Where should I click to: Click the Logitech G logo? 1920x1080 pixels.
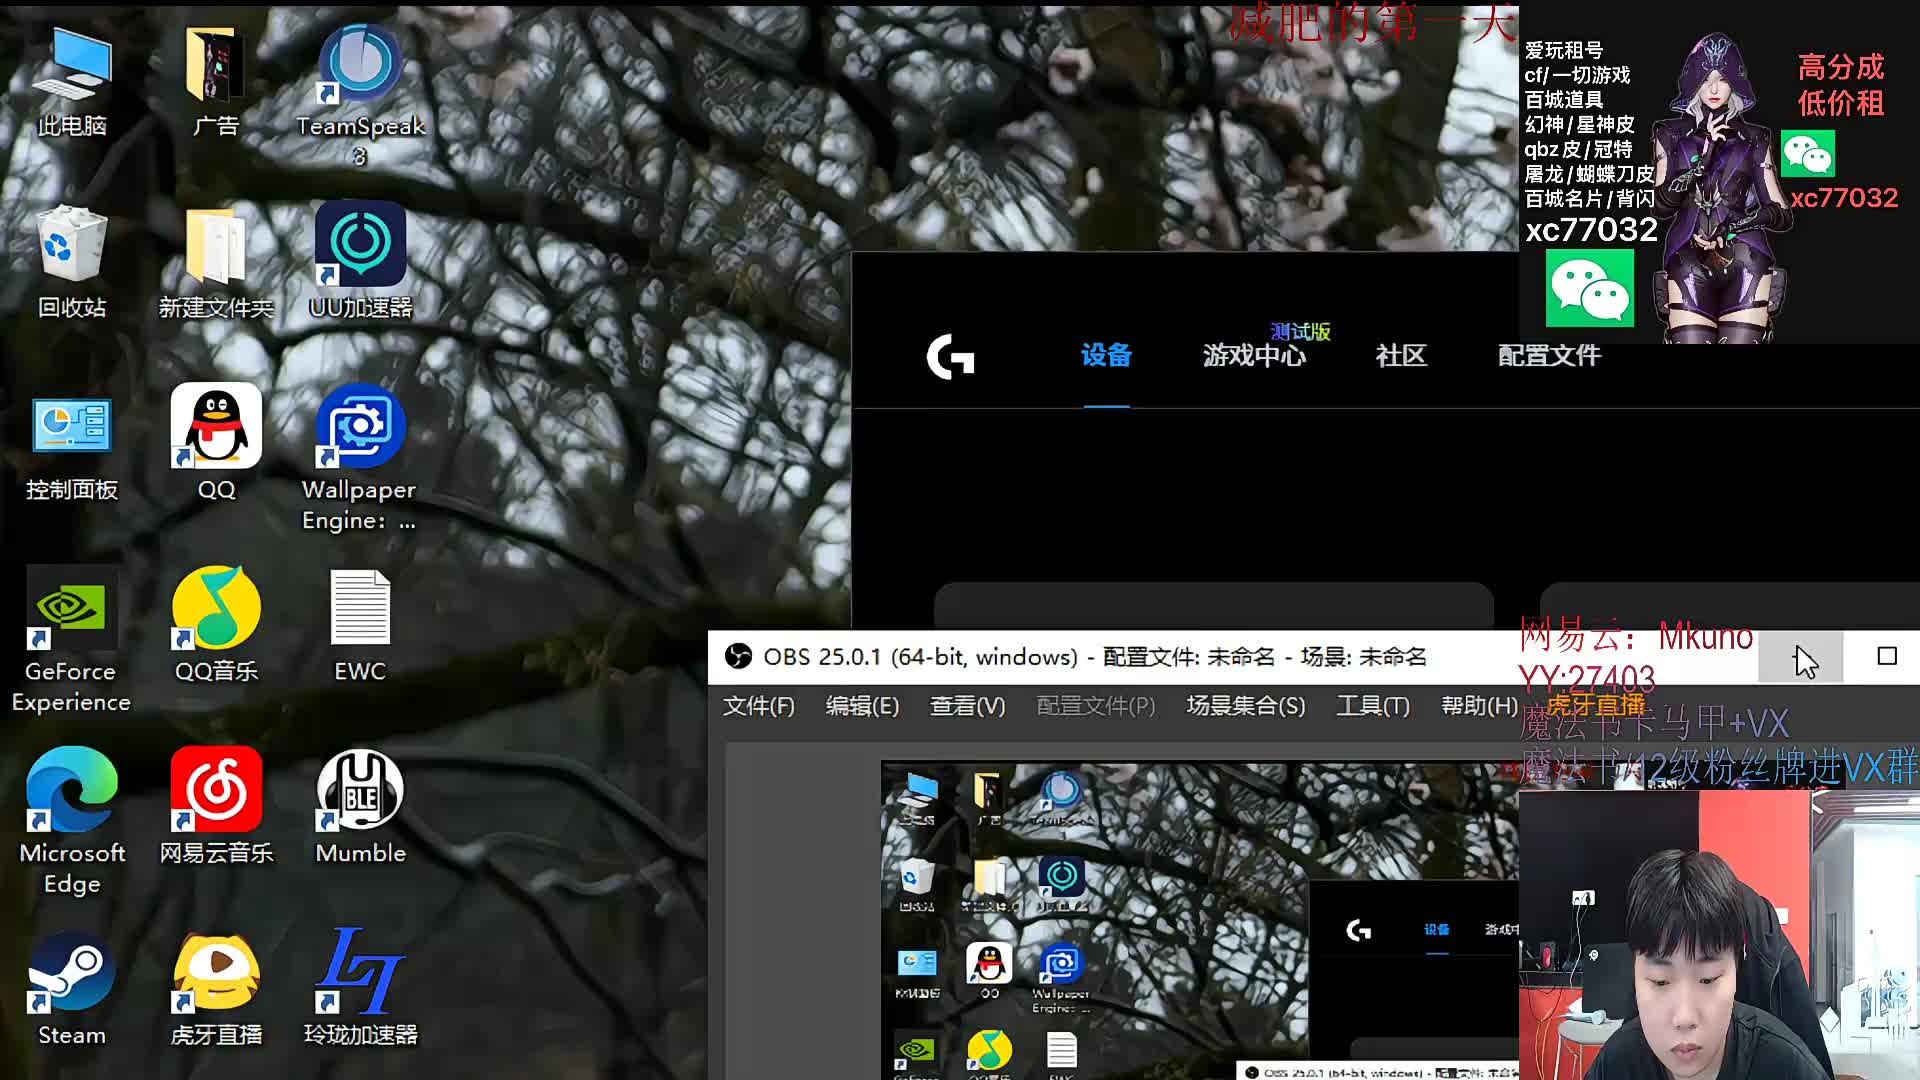coord(950,356)
